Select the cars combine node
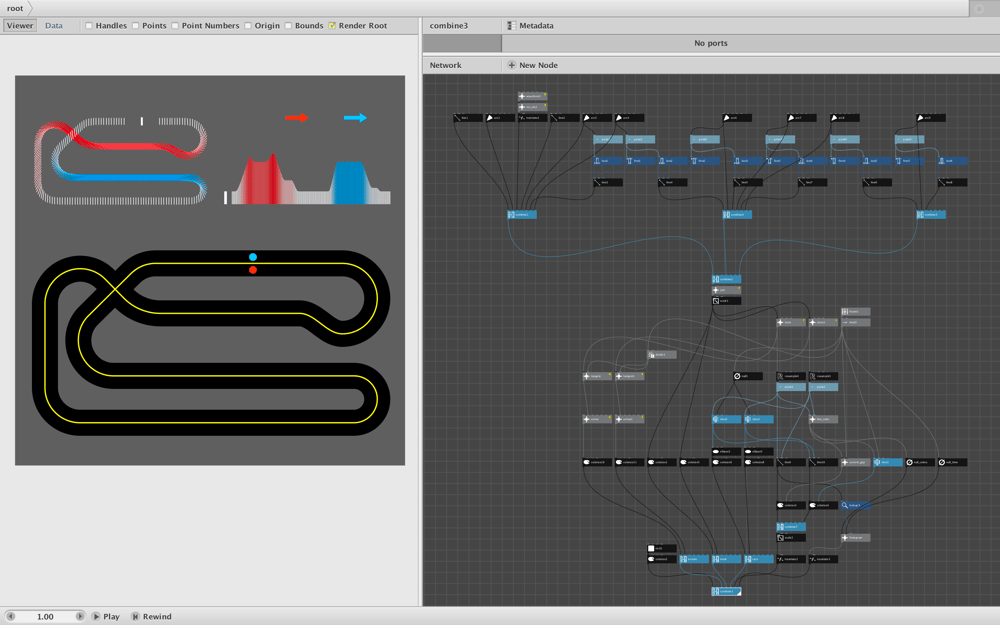Viewport: 1000px width, 625px height. 759,559
